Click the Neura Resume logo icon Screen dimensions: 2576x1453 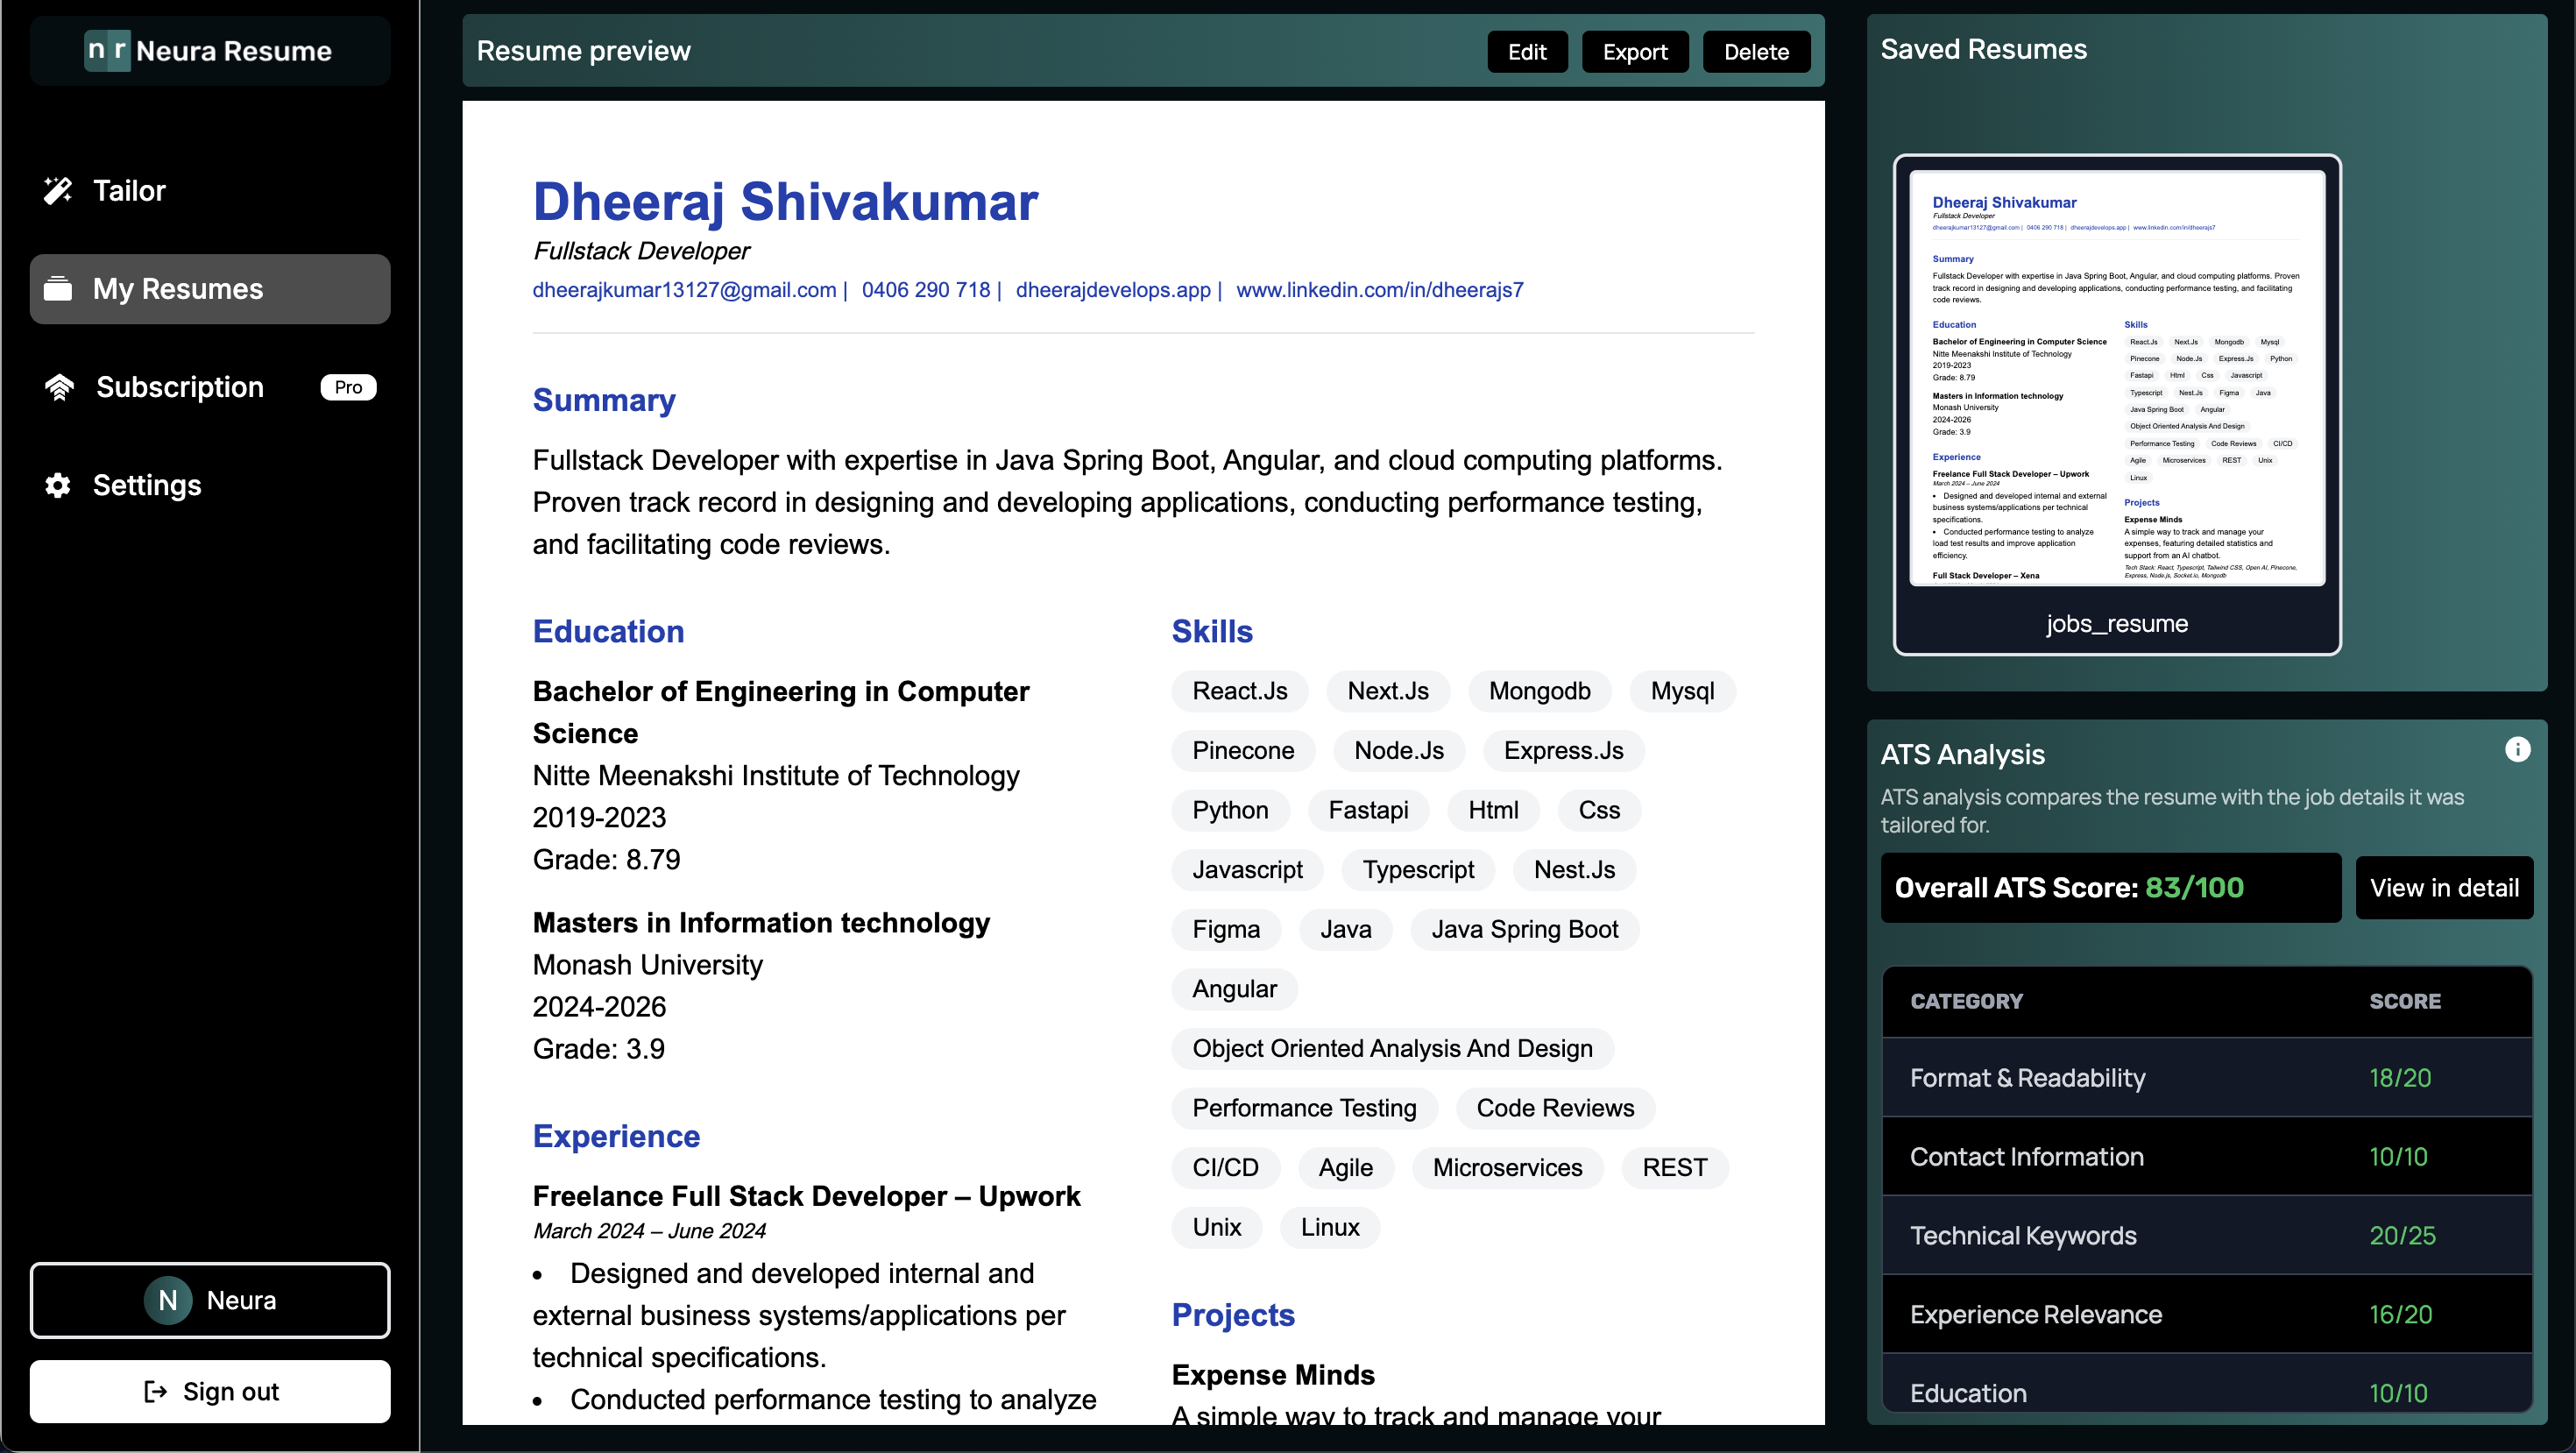(x=107, y=50)
